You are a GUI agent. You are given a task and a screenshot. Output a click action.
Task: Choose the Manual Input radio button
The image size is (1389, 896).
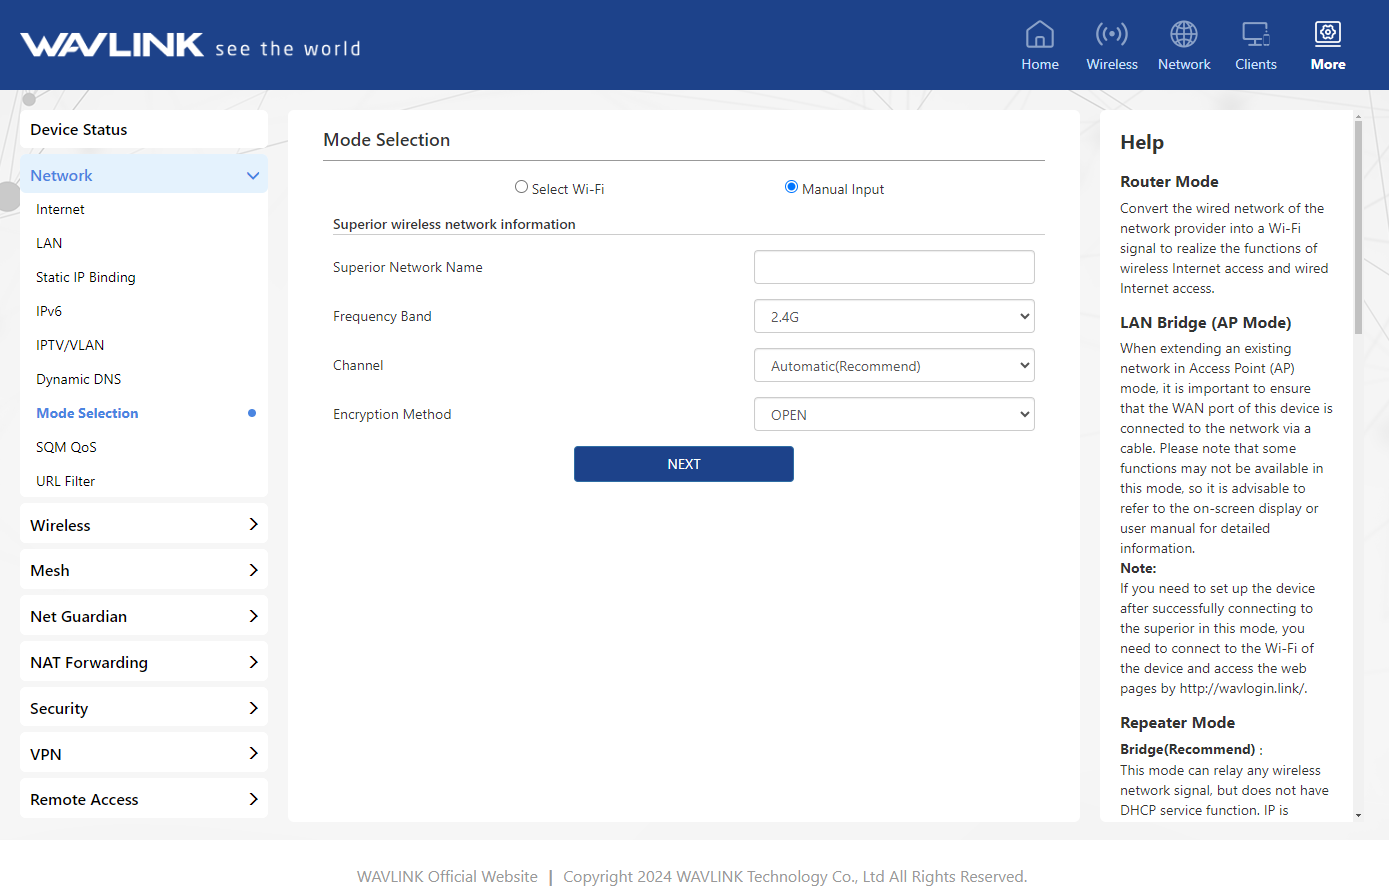tap(791, 187)
